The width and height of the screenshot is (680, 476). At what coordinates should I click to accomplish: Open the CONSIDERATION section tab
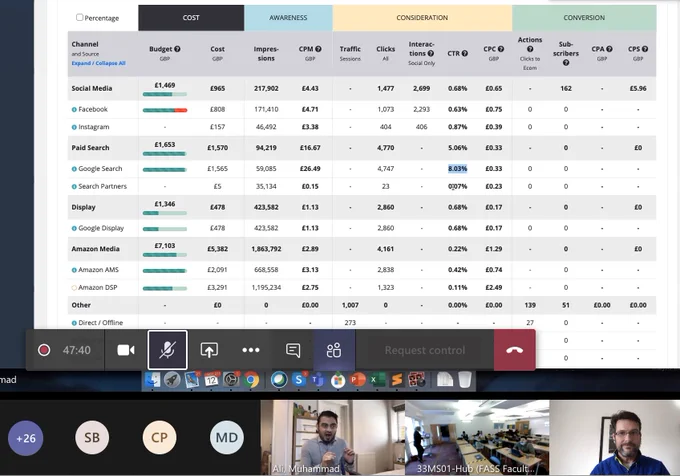422,18
